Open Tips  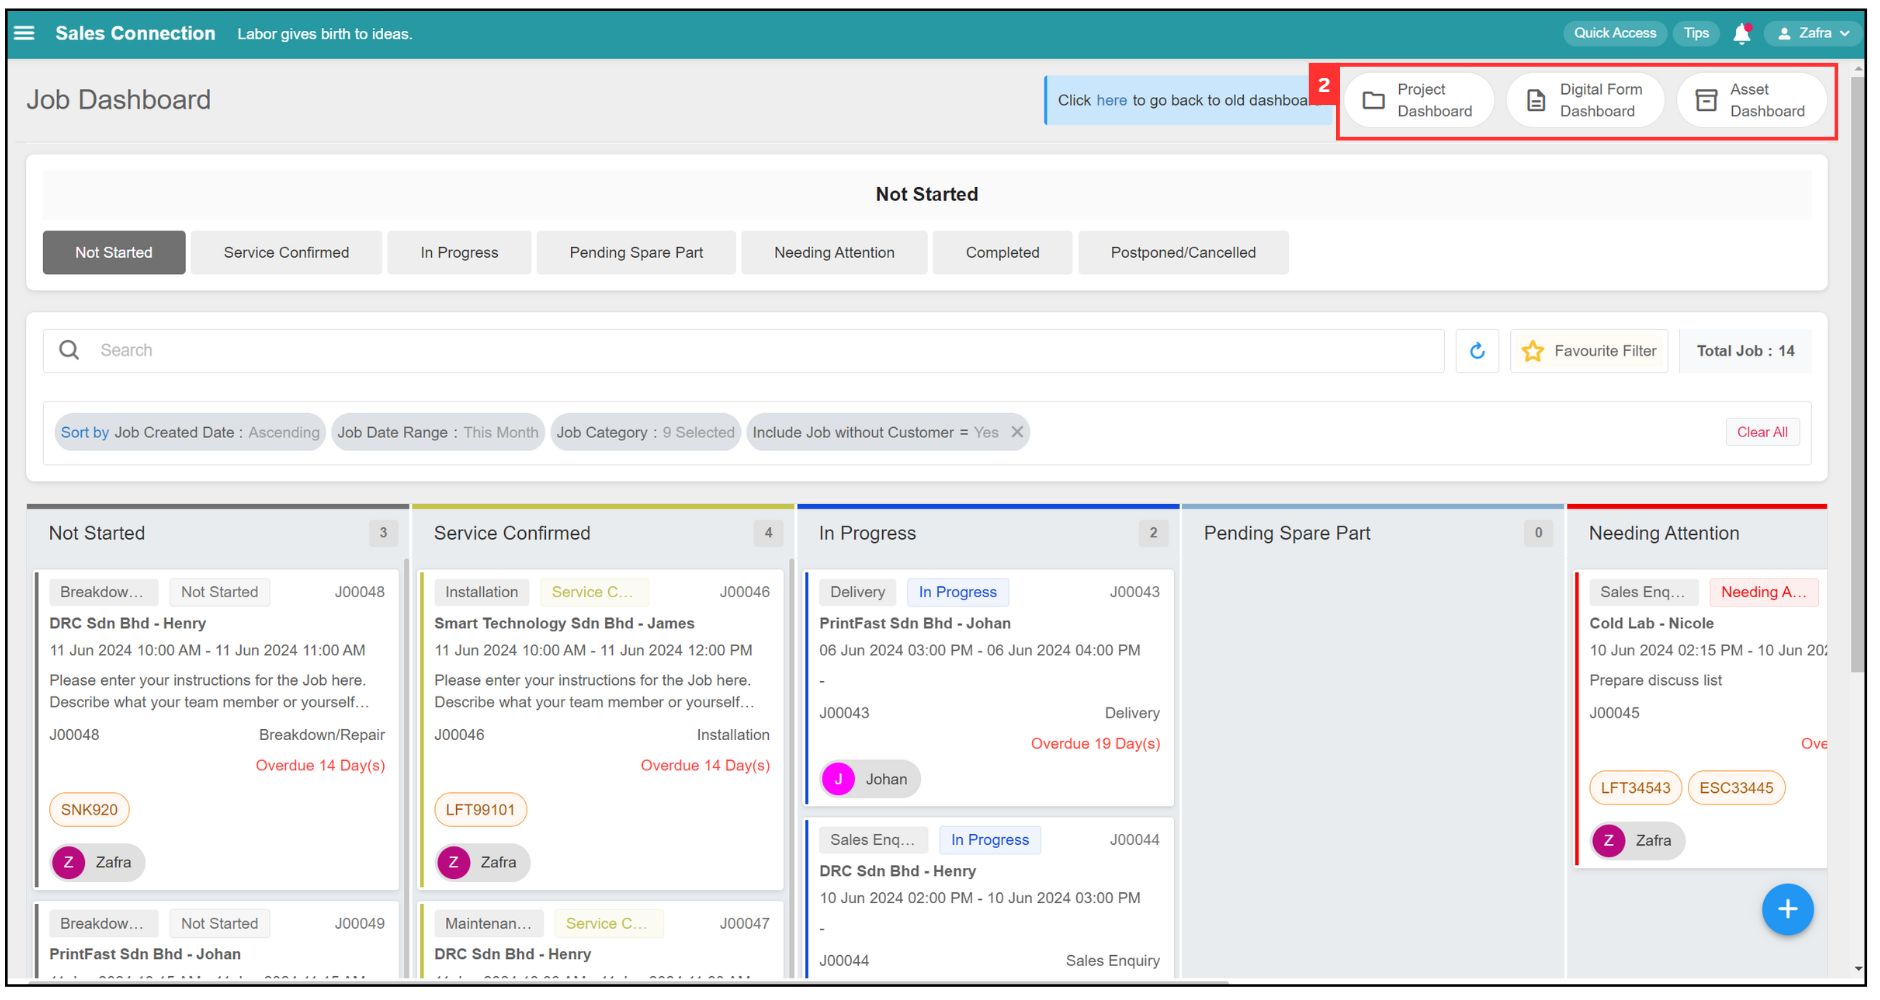(1696, 33)
